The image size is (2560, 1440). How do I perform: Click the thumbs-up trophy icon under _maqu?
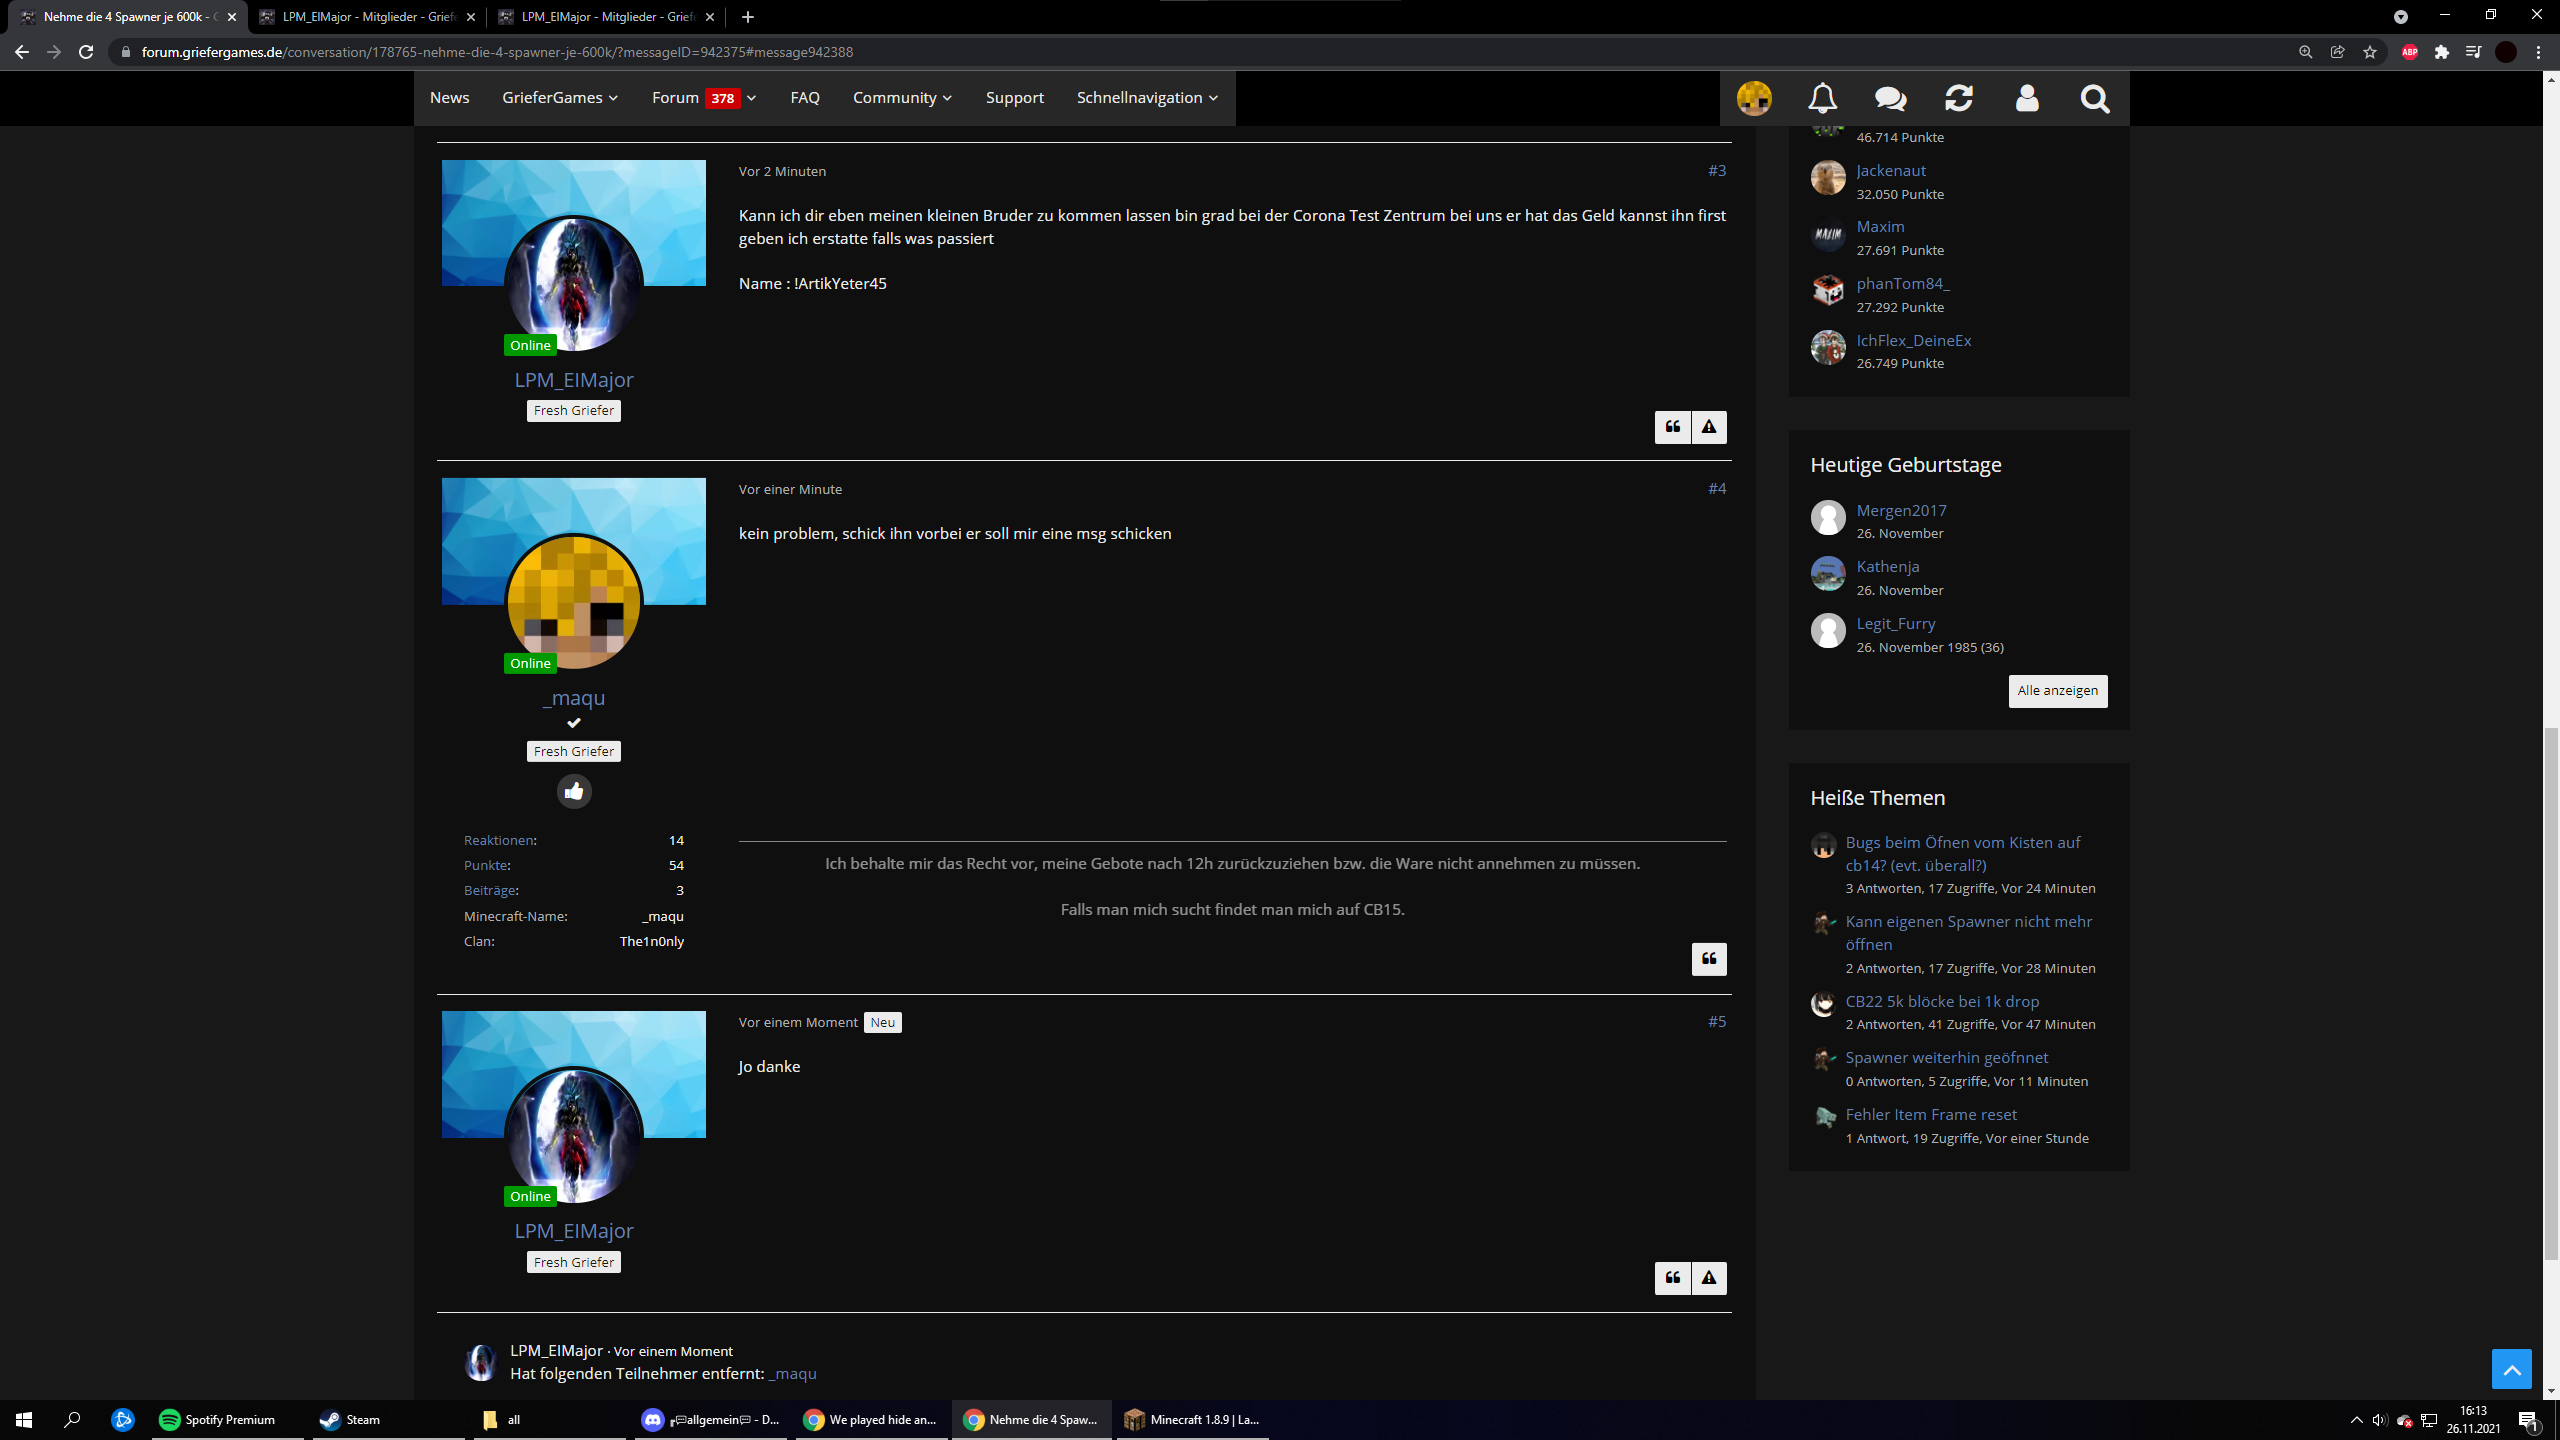574,791
